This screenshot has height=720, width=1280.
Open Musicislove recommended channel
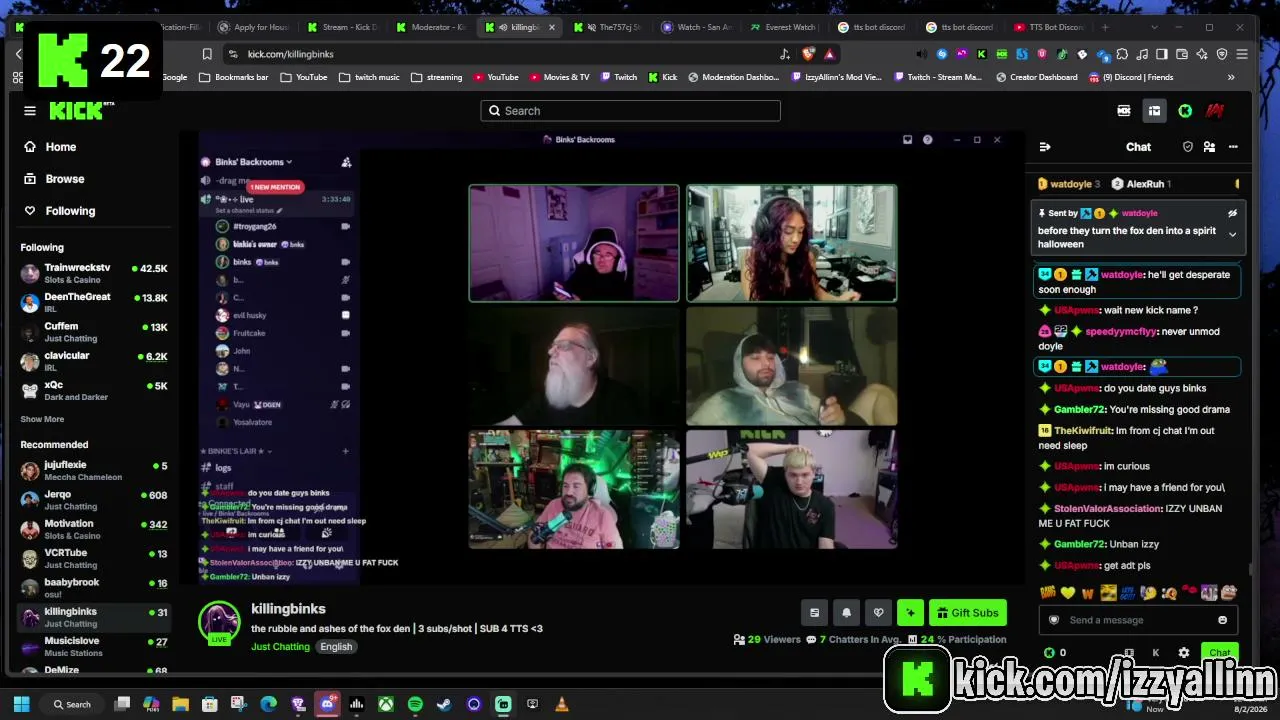tap(93, 646)
